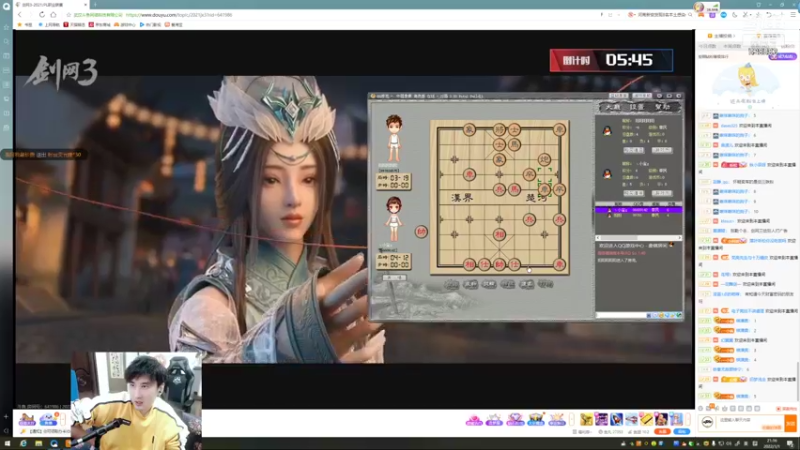Bookmark page with star icon
The image size is (800, 450).
[x=68, y=15]
